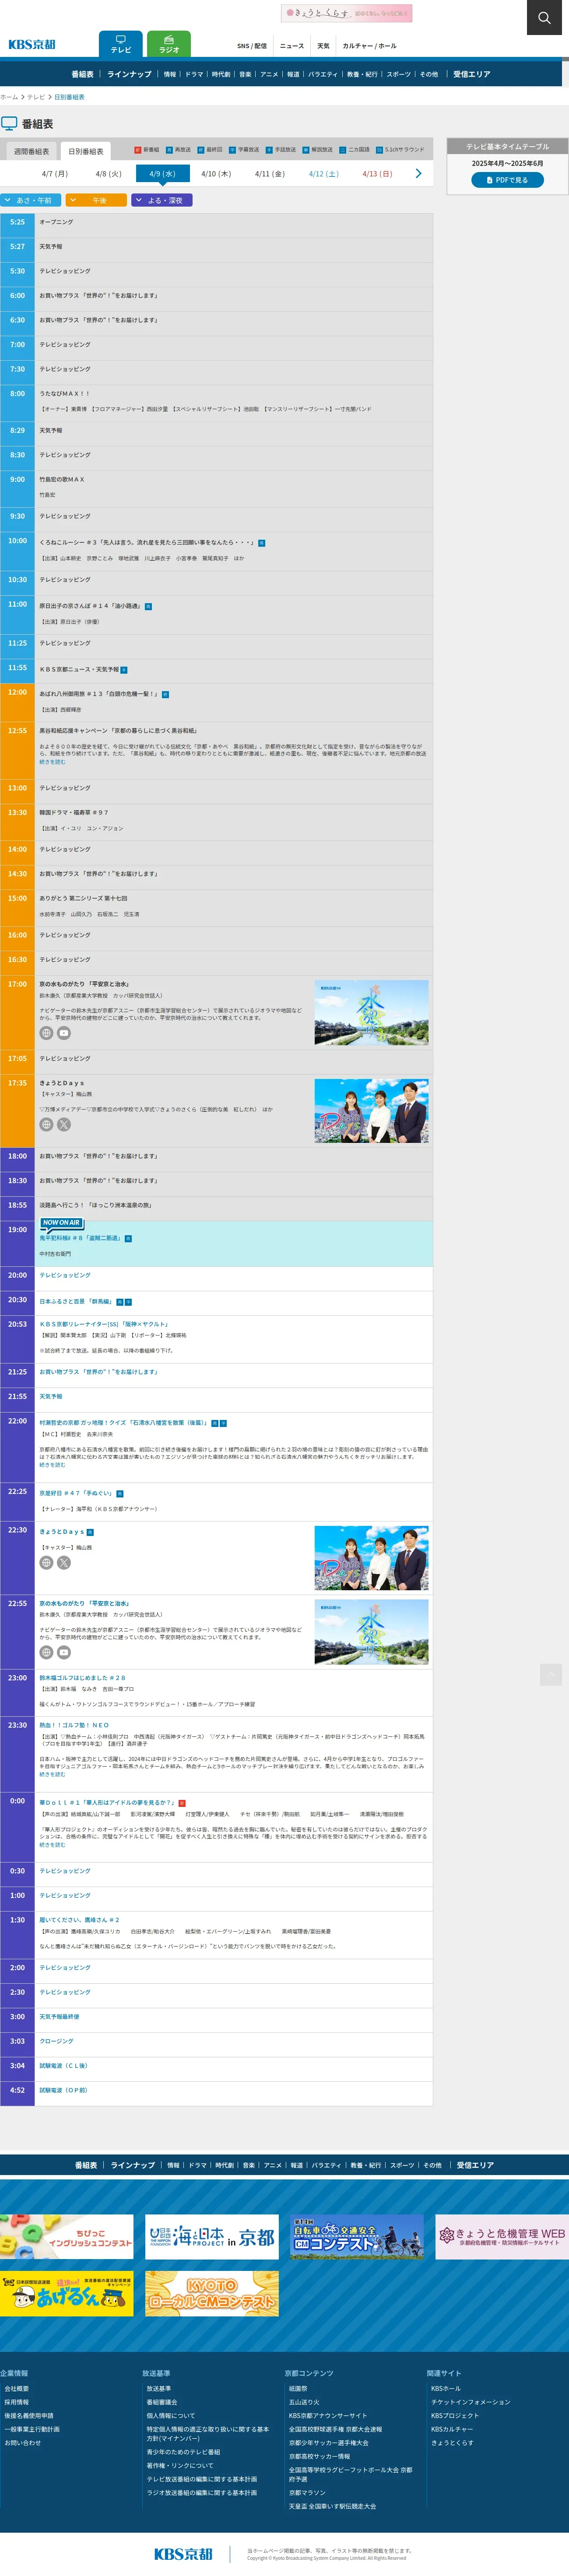The width and height of the screenshot is (569, 2576).
Task: Select the 週間番組表 tab
Action: [31, 151]
